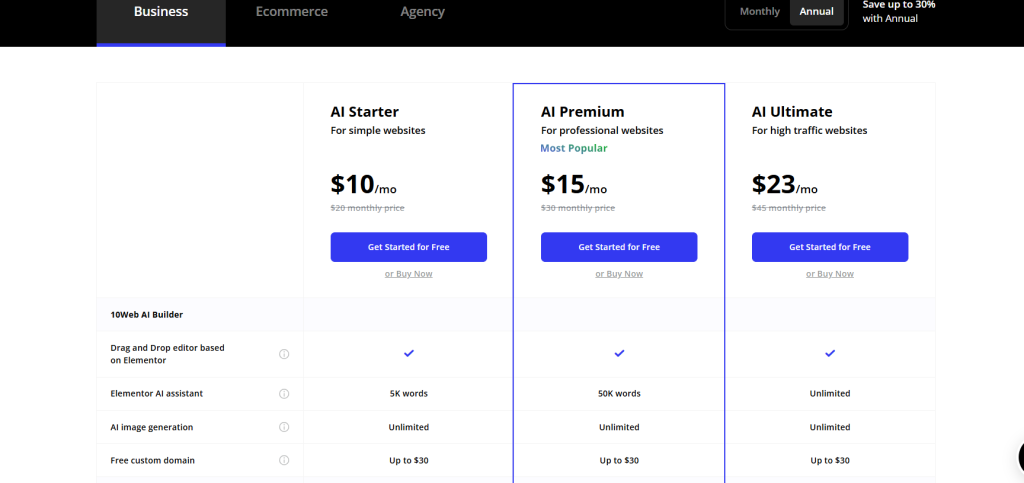Click the 10Web AI Builder section header
Screen dimensions: 1024x483
tap(147, 315)
